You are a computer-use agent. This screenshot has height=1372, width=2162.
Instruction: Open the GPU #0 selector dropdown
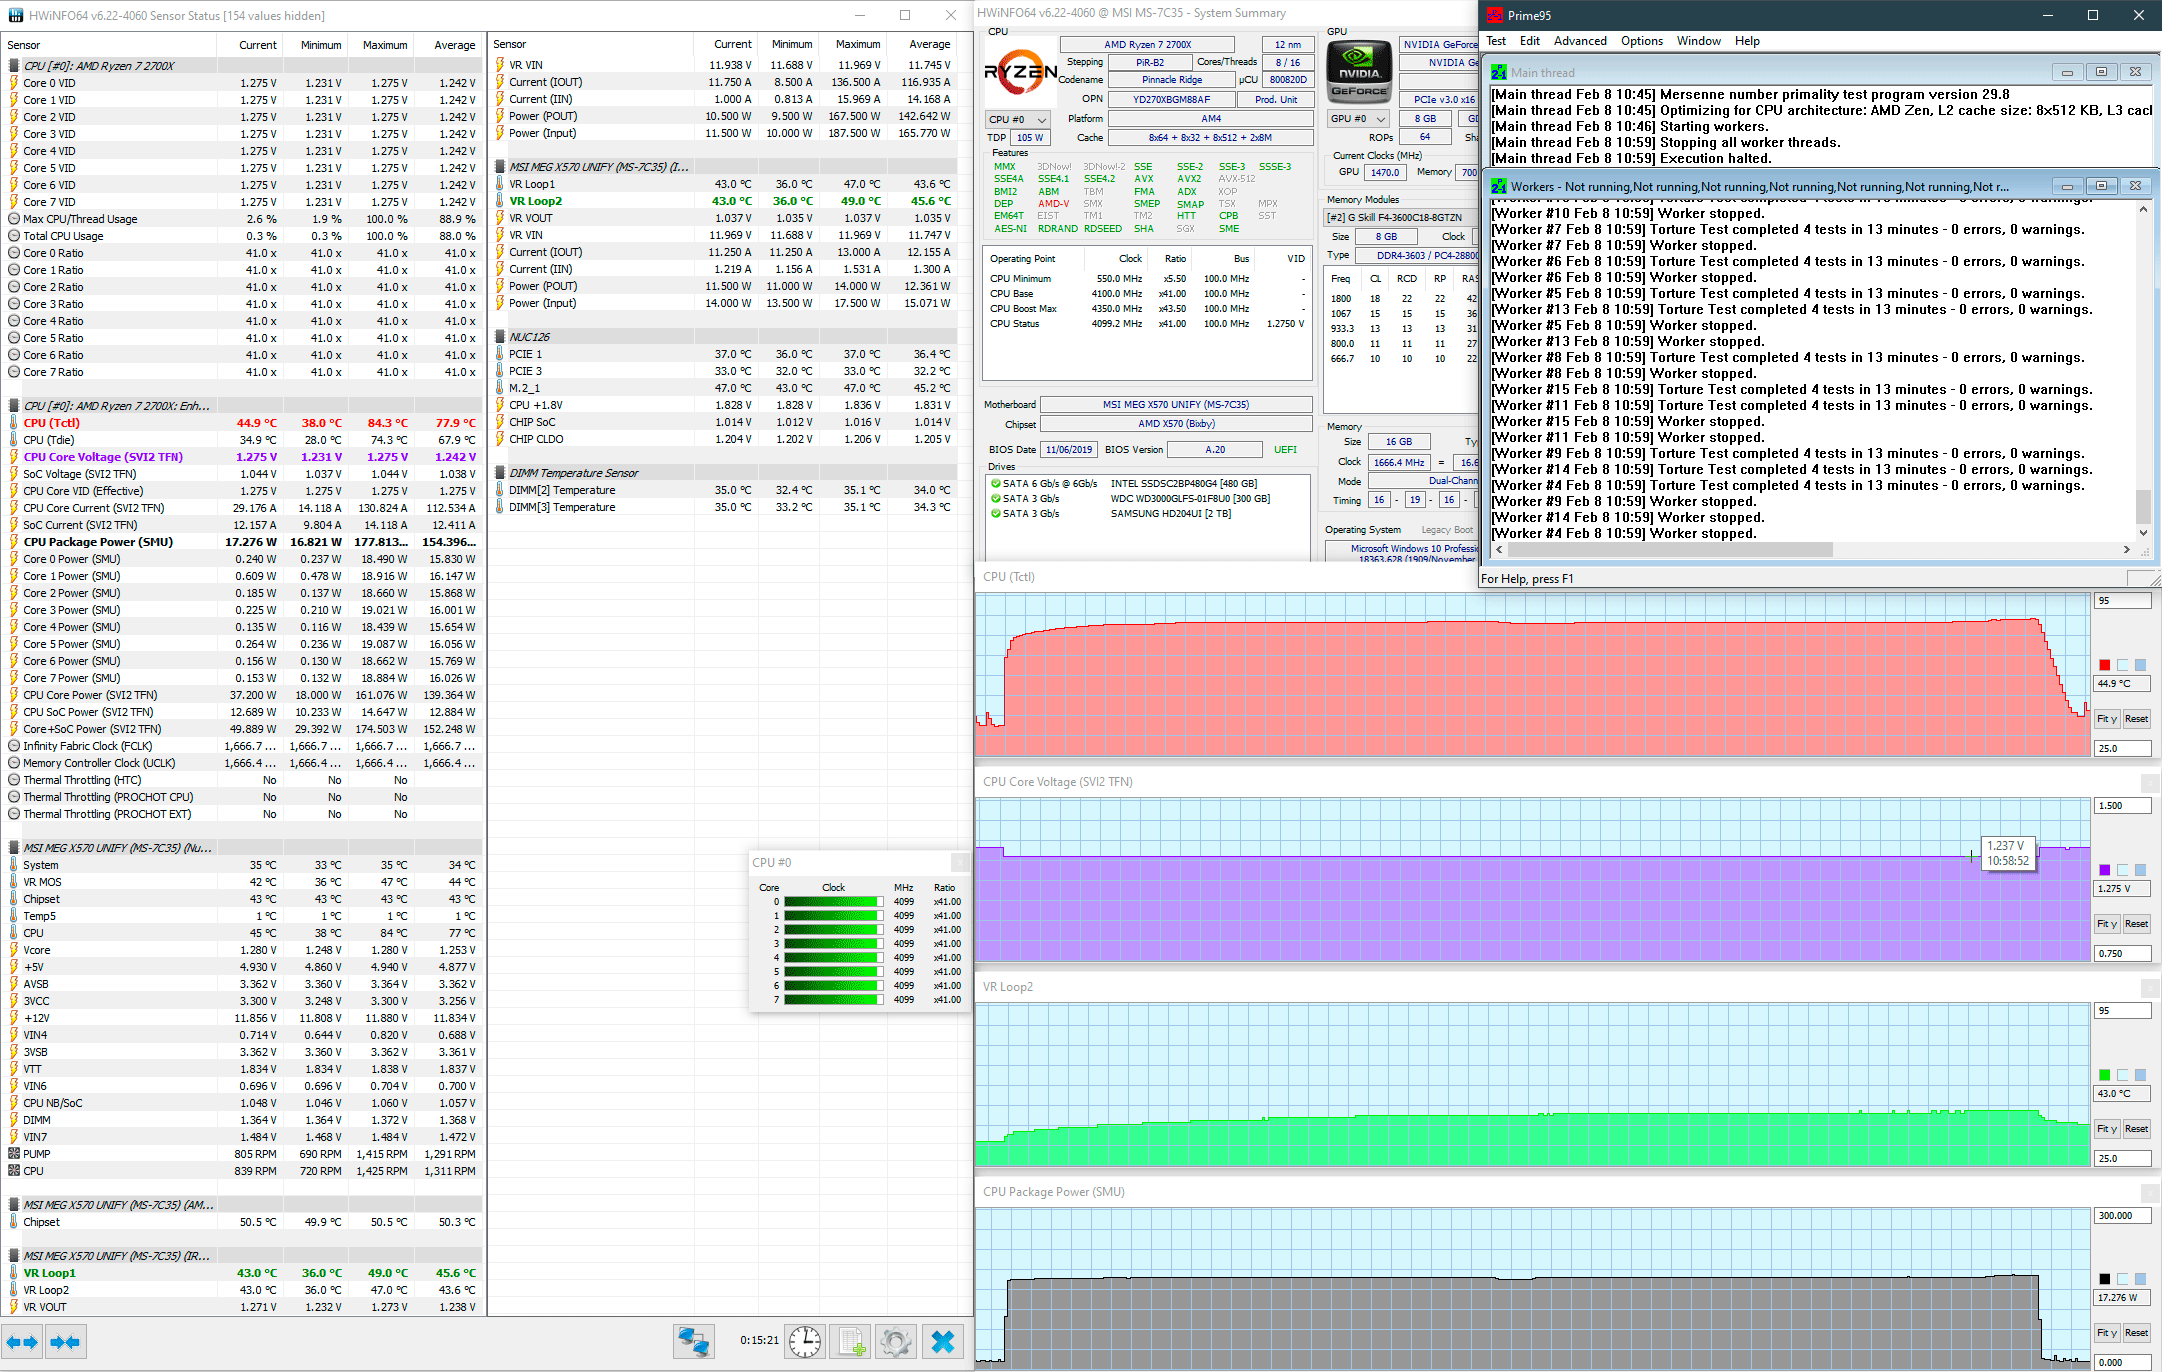coord(1357,119)
